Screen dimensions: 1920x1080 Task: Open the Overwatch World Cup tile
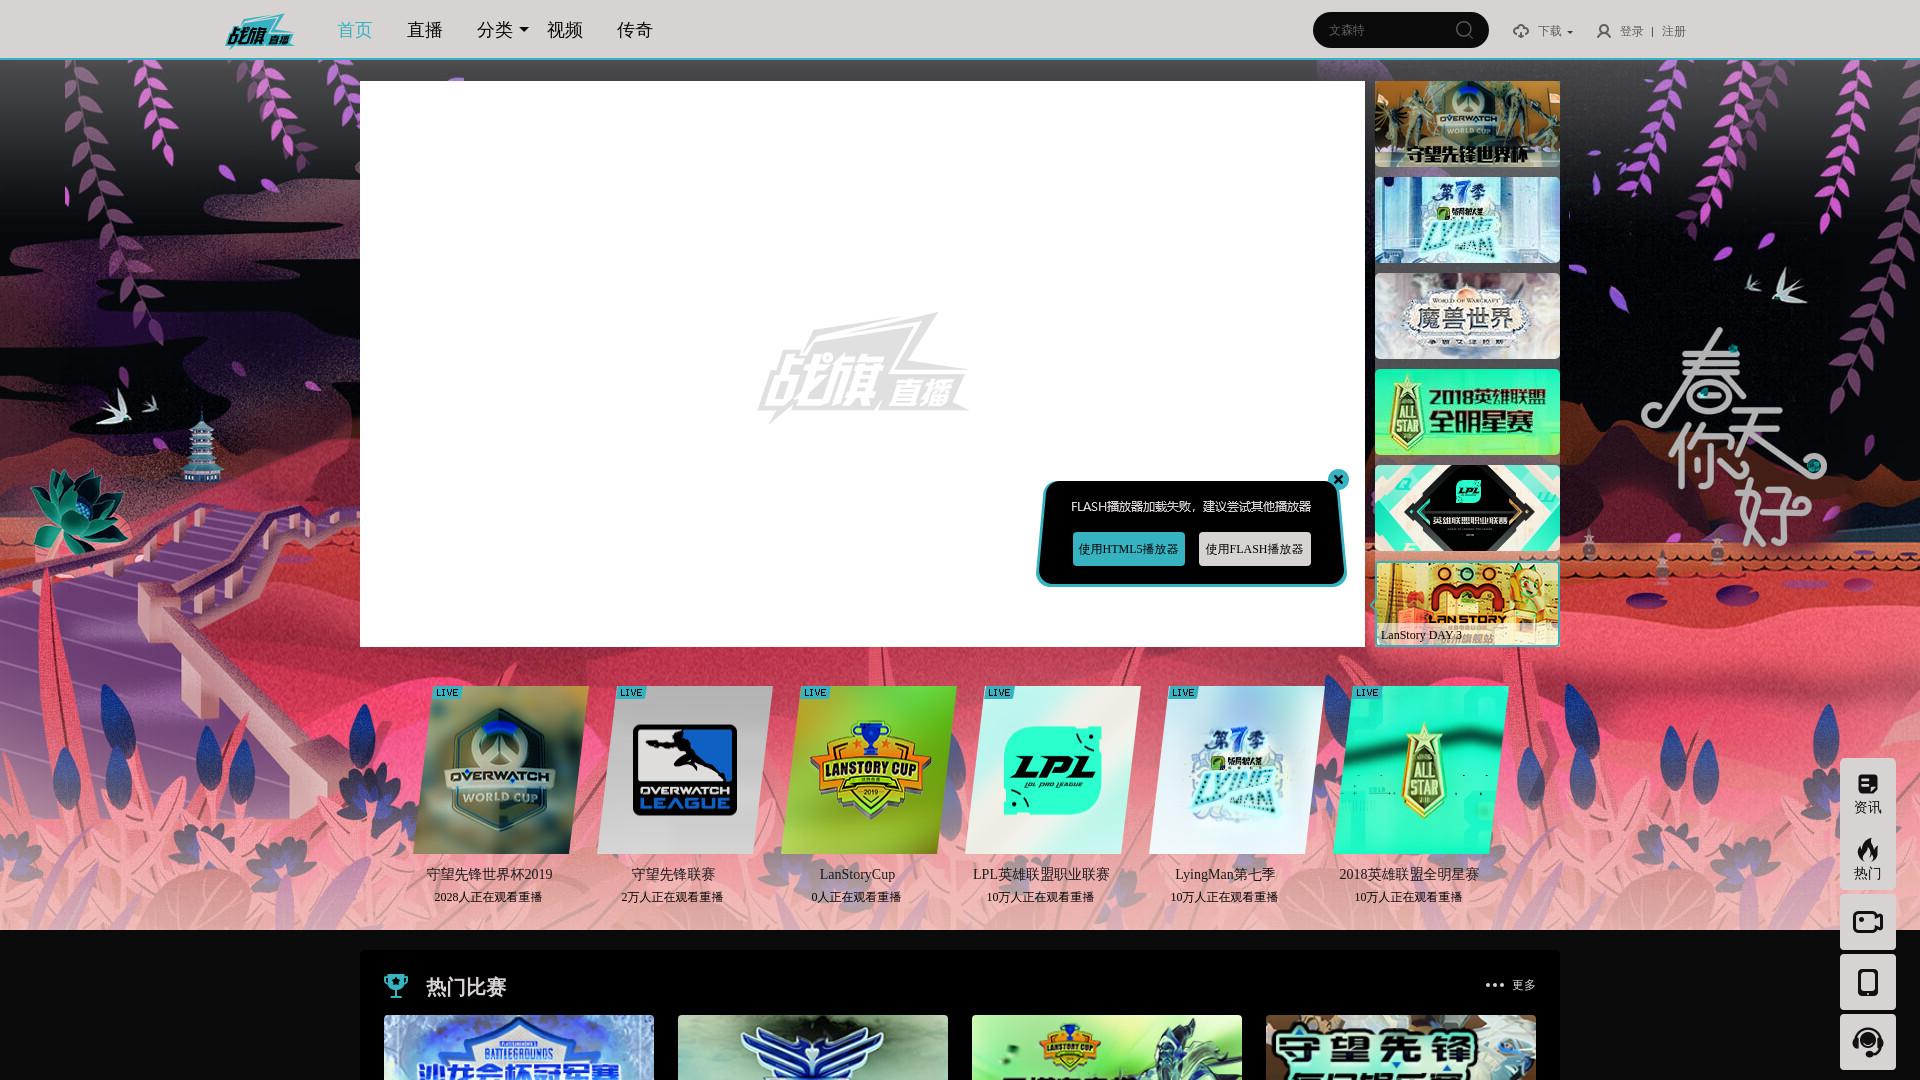501,770
